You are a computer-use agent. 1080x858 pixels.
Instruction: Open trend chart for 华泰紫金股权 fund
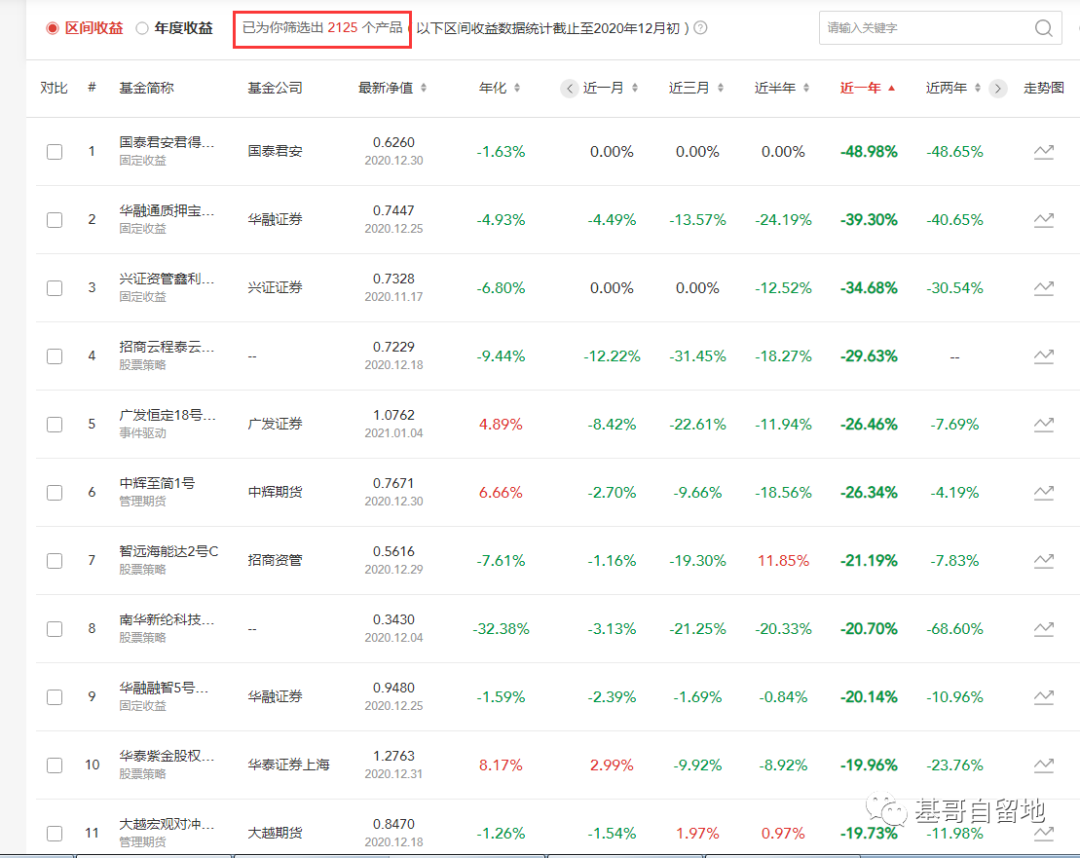[1043, 765]
